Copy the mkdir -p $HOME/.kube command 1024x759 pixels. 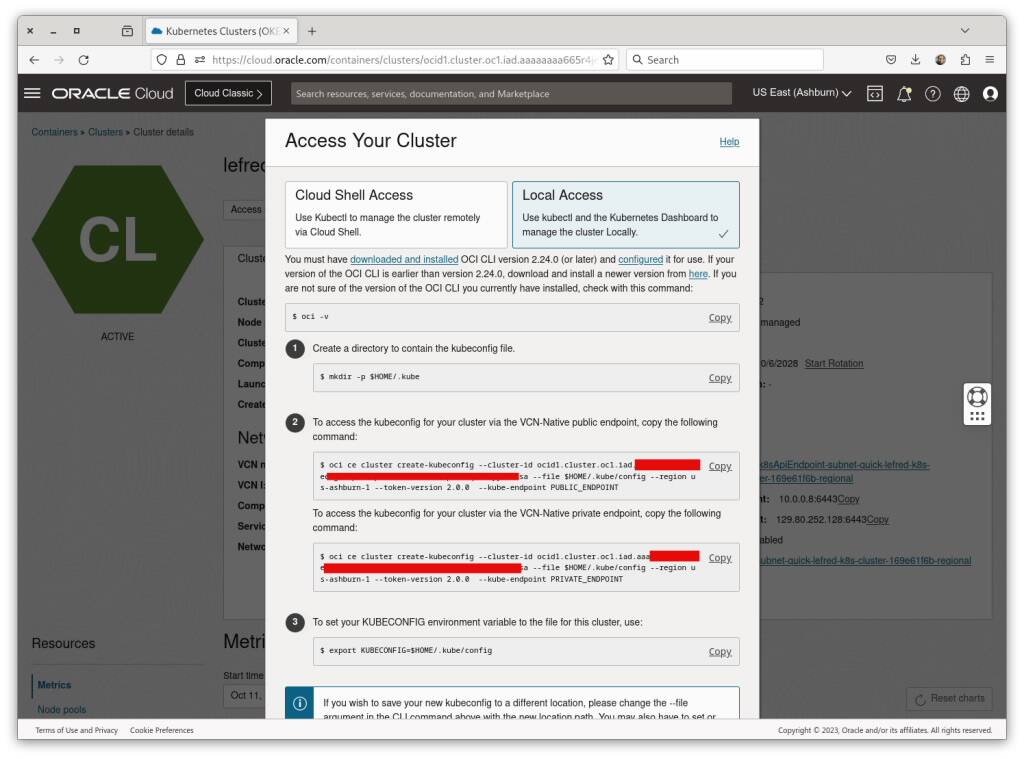[x=720, y=378]
